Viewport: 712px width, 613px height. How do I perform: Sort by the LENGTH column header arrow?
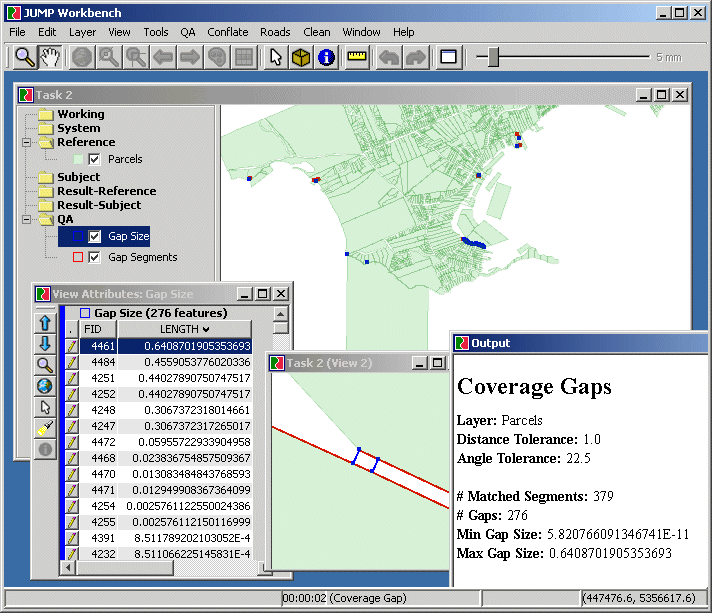[207, 329]
